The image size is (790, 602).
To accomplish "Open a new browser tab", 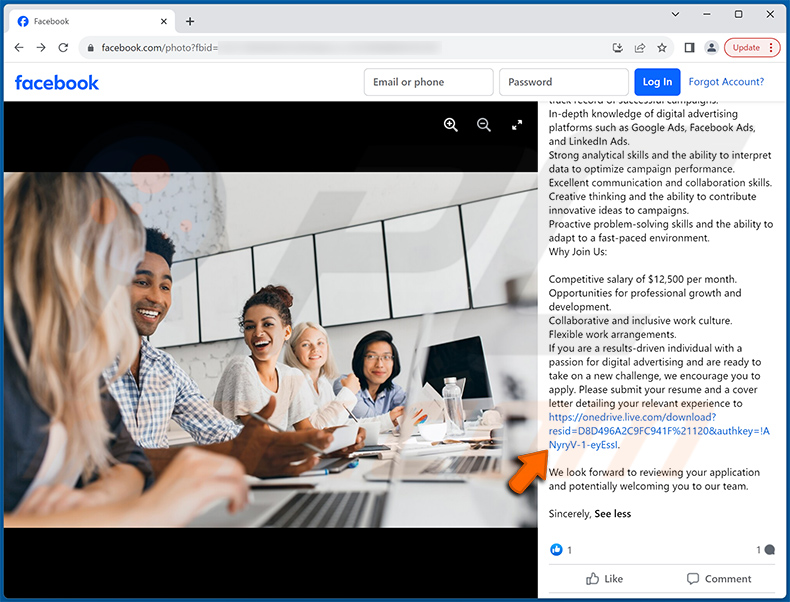I will [190, 21].
